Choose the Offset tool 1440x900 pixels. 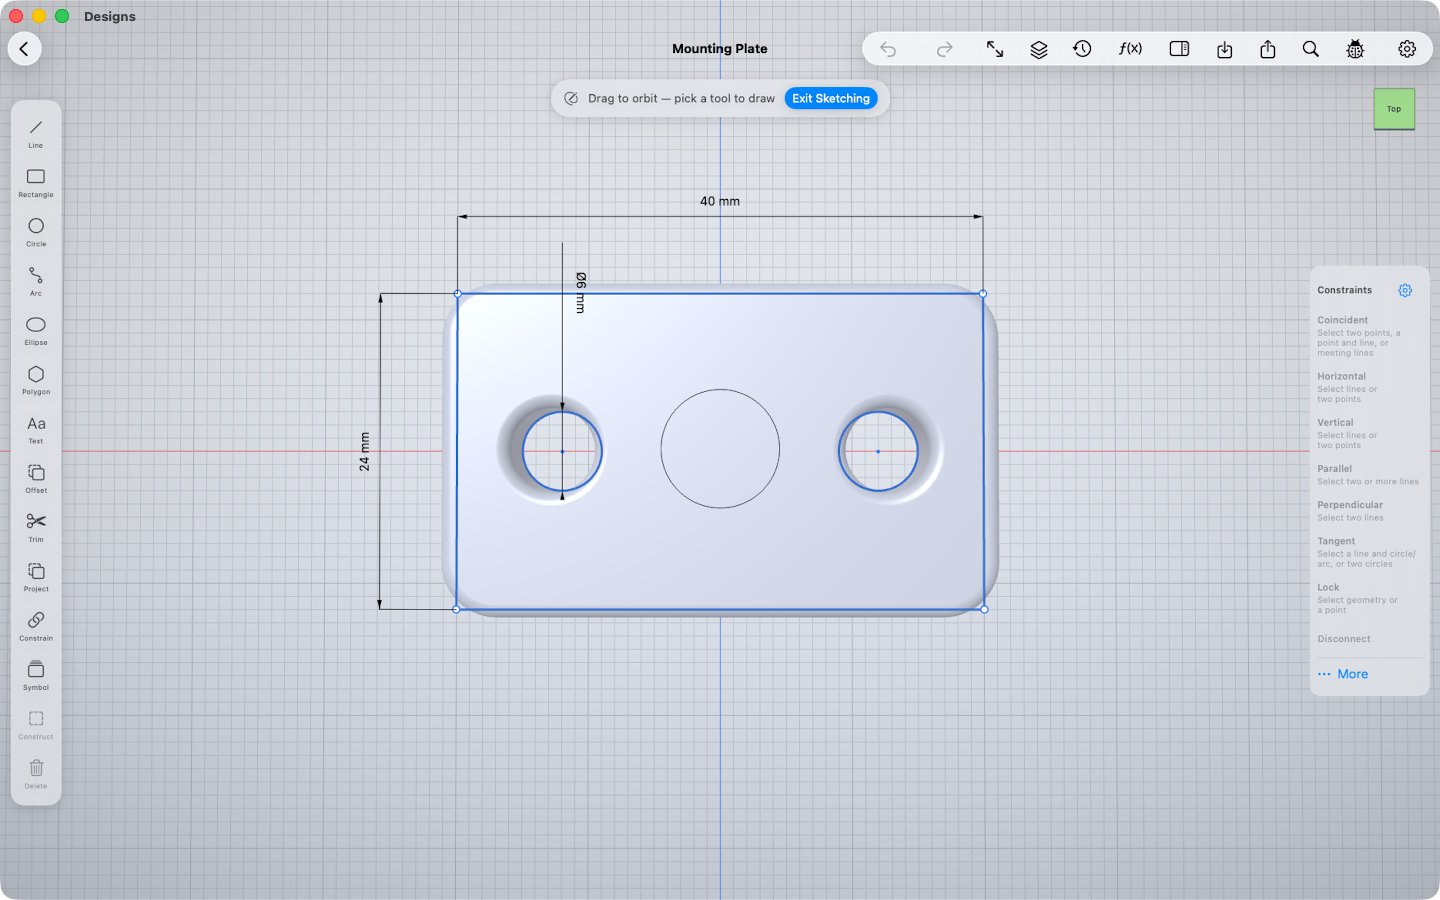[36, 477]
